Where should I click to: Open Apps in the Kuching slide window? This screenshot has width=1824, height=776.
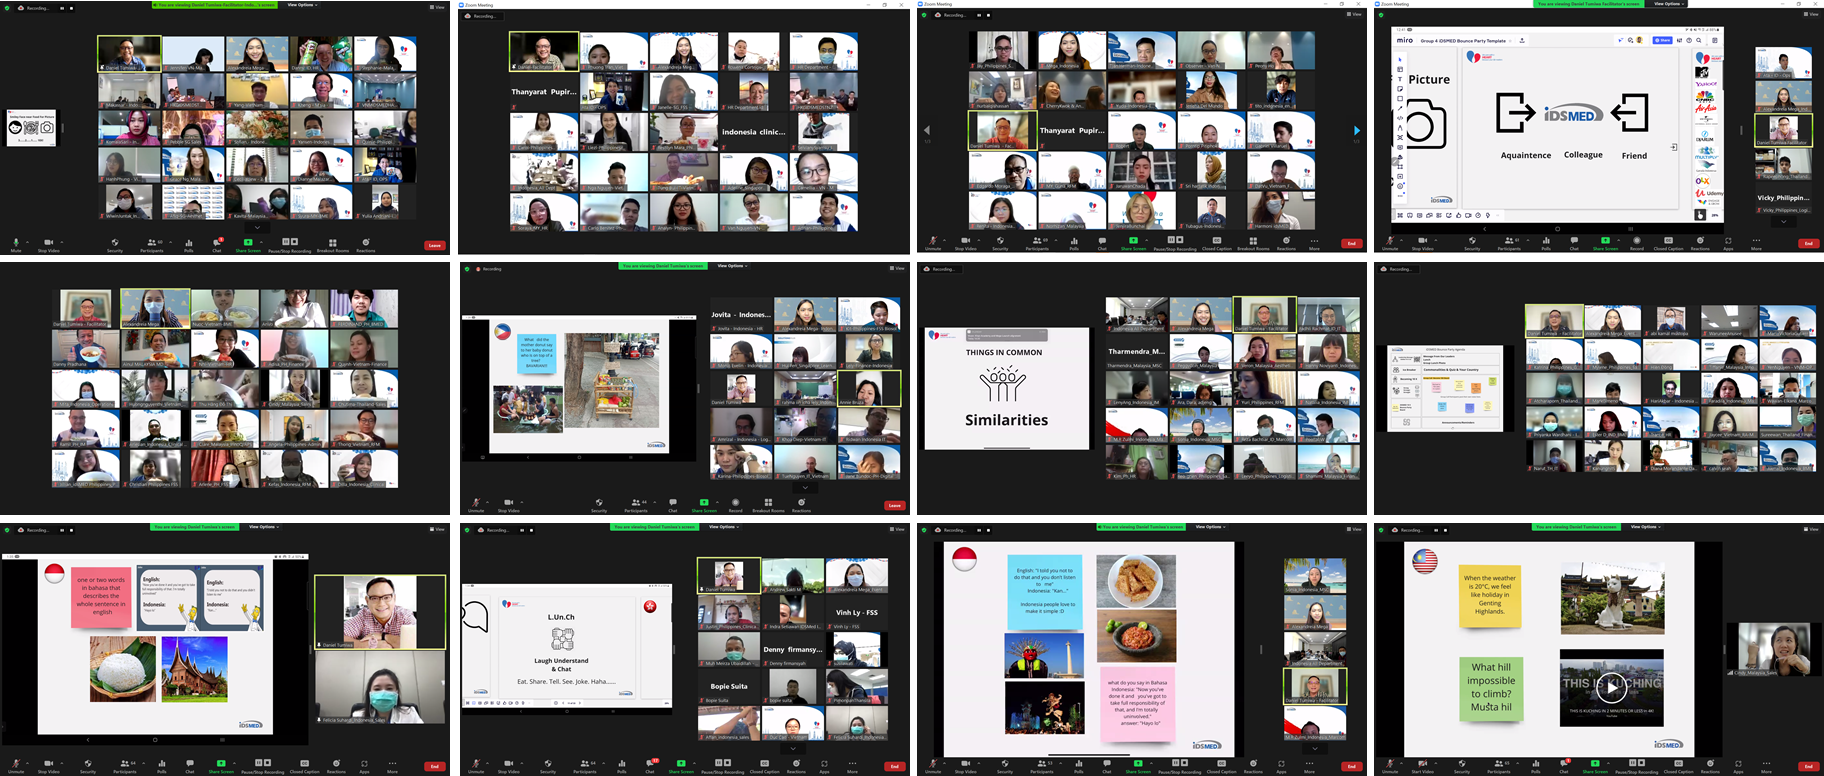1738,767
